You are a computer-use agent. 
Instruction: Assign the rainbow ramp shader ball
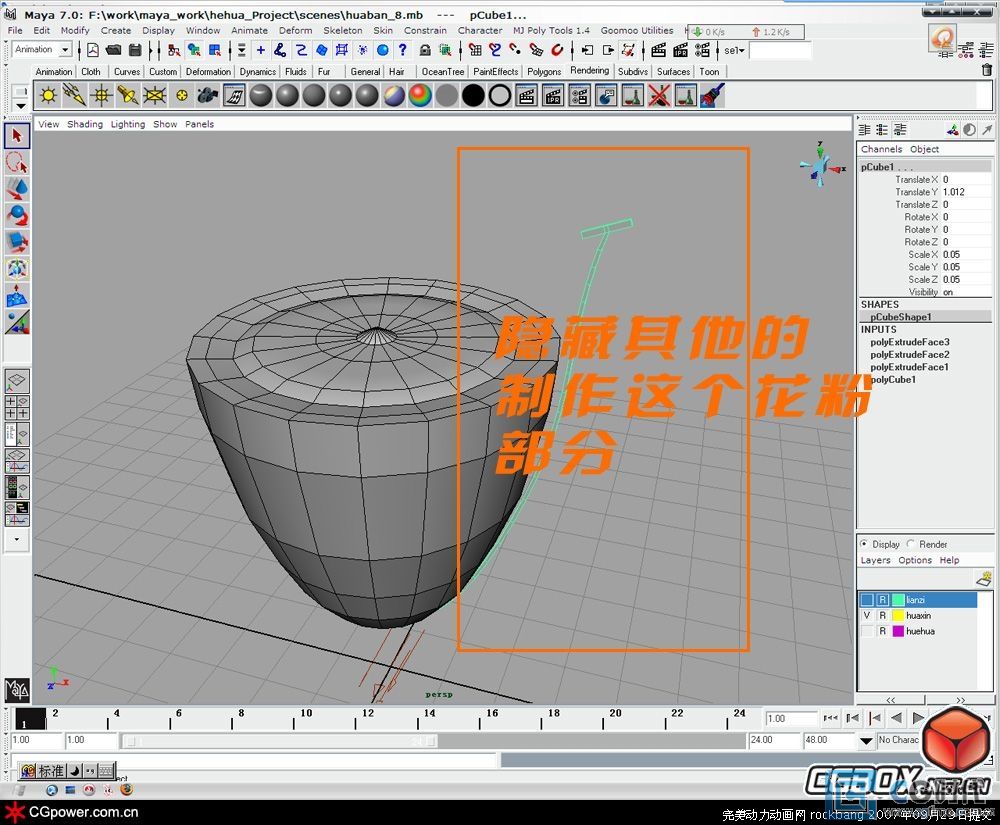[x=420, y=96]
